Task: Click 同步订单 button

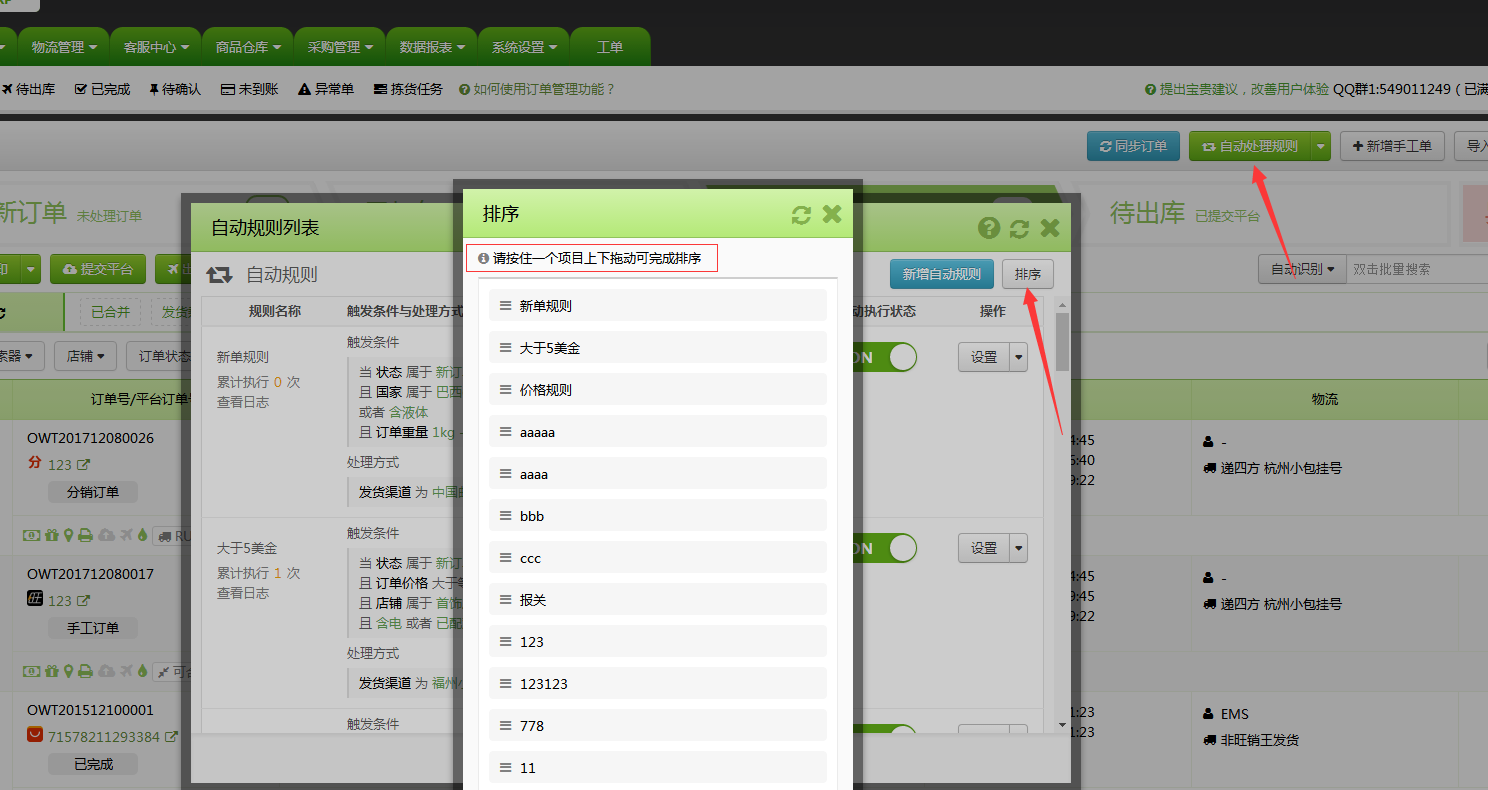Action: [1134, 146]
